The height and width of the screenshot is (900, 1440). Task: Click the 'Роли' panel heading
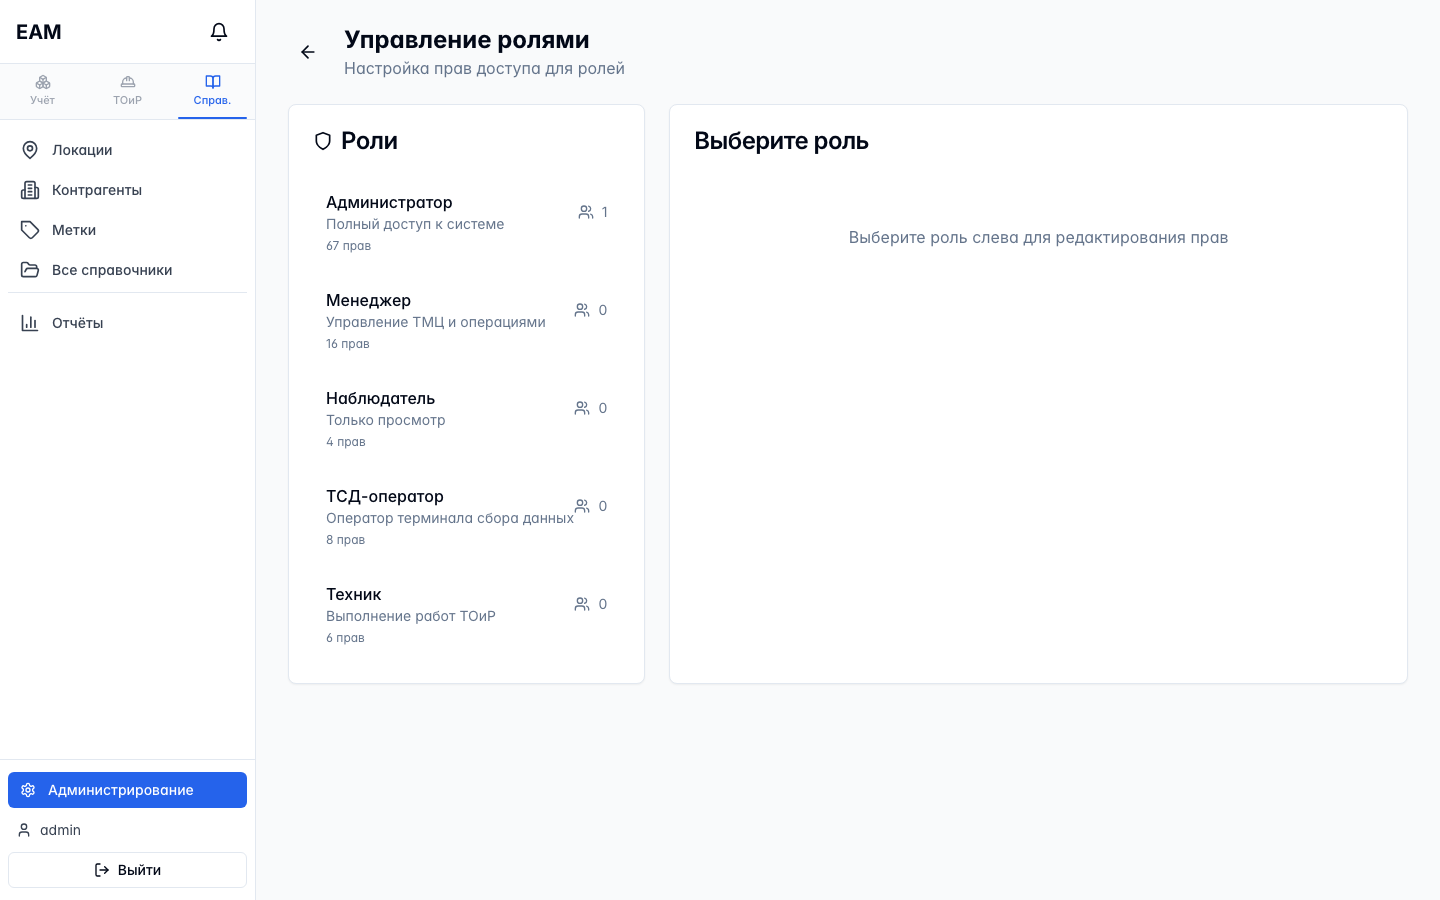pos(369,141)
